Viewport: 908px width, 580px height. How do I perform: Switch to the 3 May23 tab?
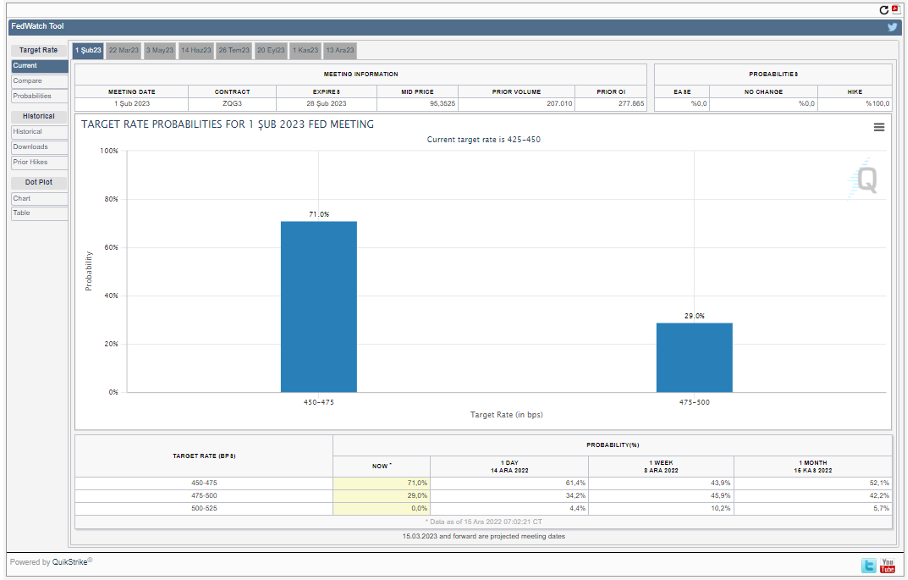159,50
